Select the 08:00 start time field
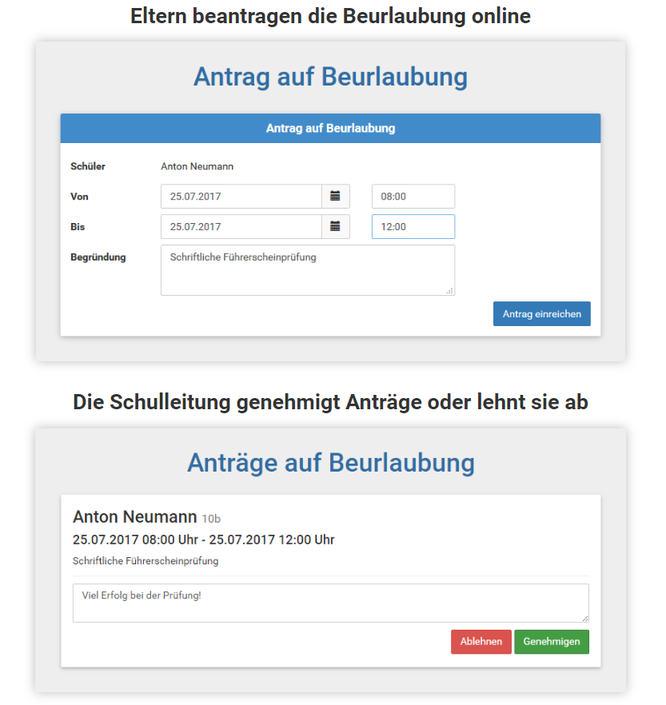This screenshot has height=705, width=666. pos(413,197)
